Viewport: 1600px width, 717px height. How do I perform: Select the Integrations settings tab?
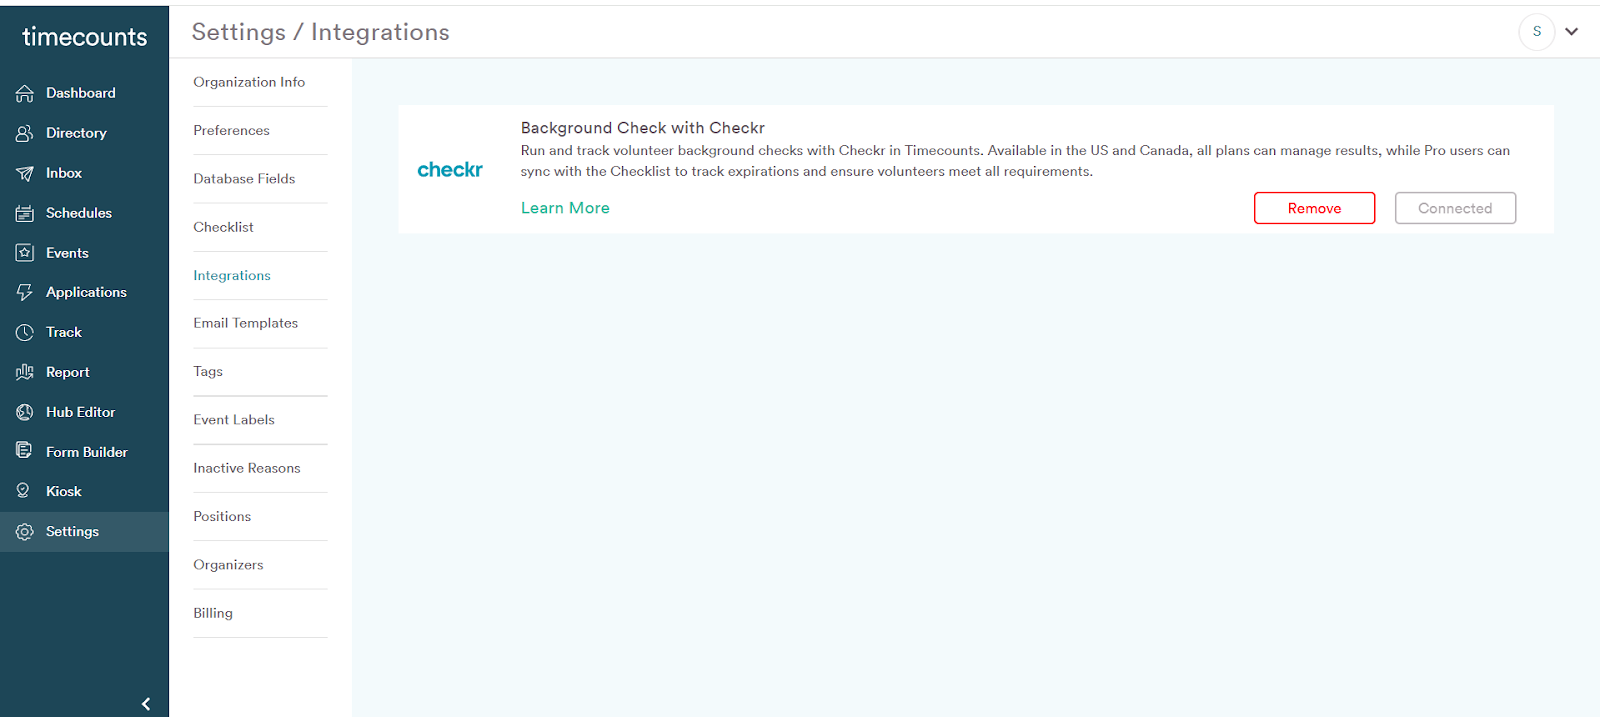[x=232, y=275]
